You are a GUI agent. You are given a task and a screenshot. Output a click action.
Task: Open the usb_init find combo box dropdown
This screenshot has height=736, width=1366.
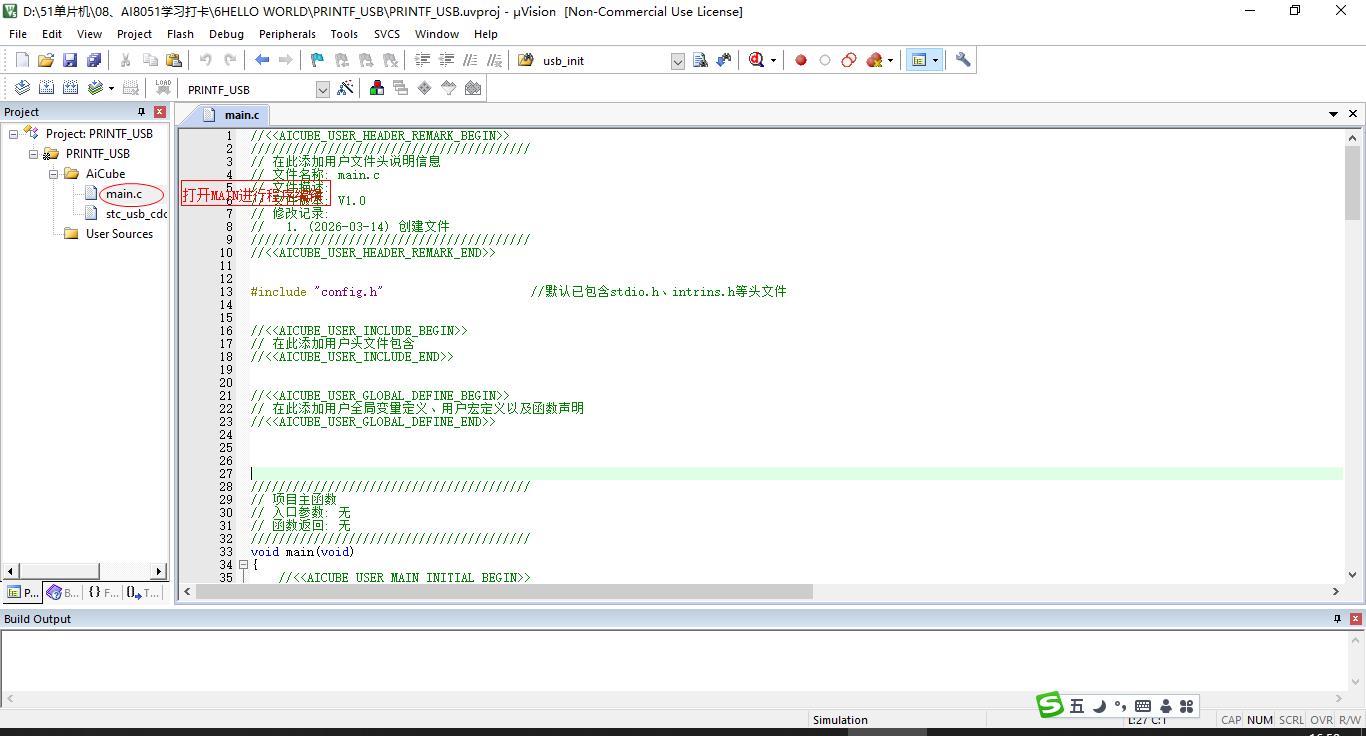677,61
